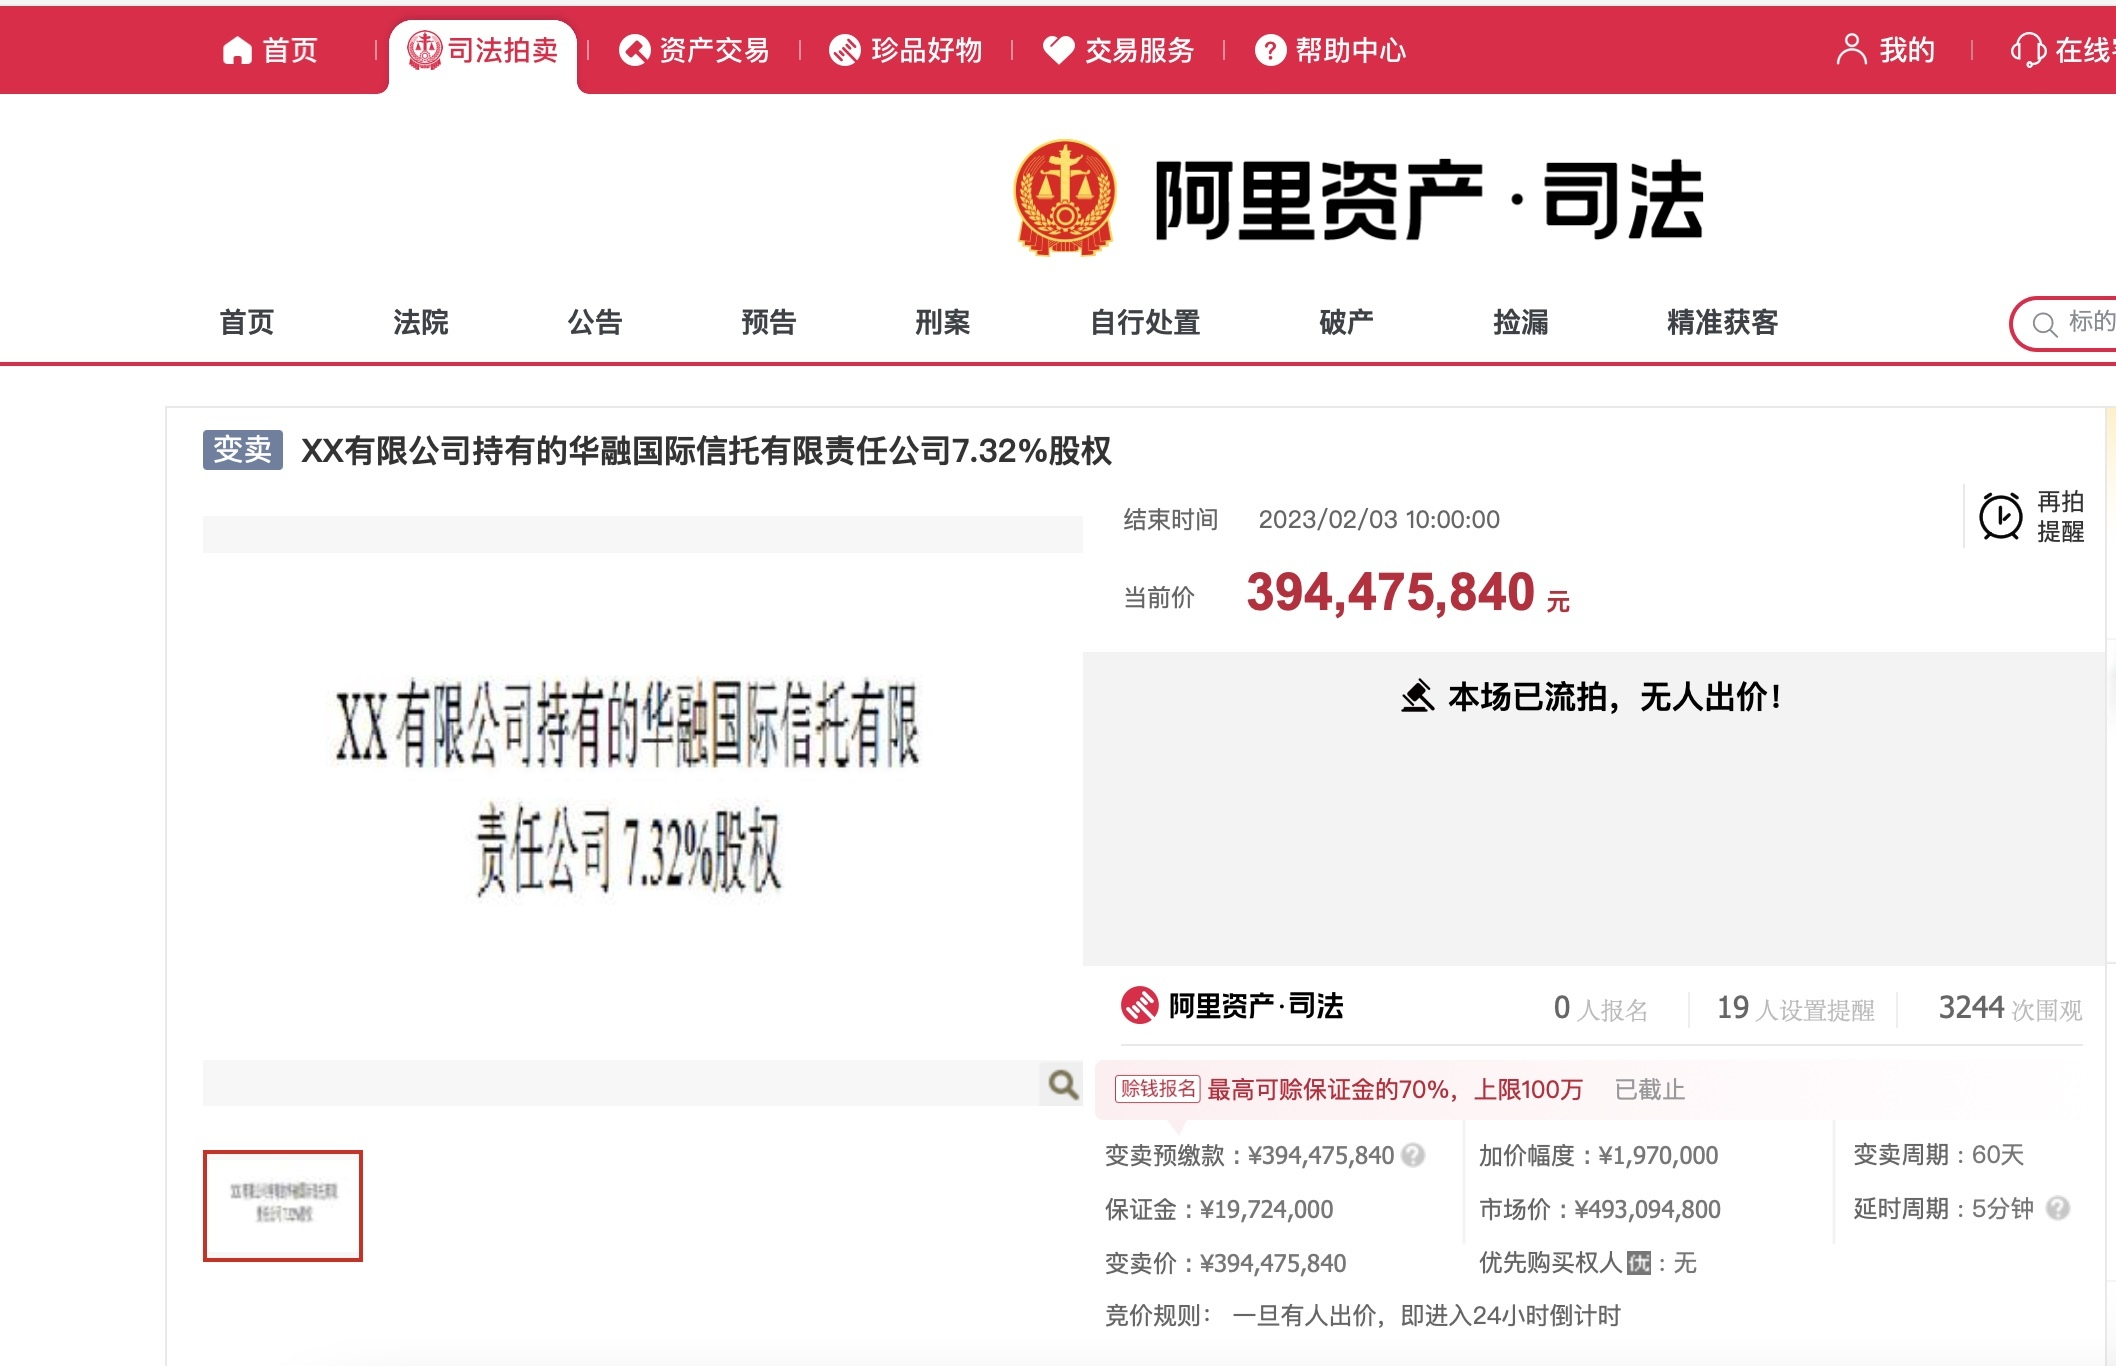Click the 我的 person icon
Image resolution: width=2116 pixels, height=1366 pixels.
coord(1853,48)
